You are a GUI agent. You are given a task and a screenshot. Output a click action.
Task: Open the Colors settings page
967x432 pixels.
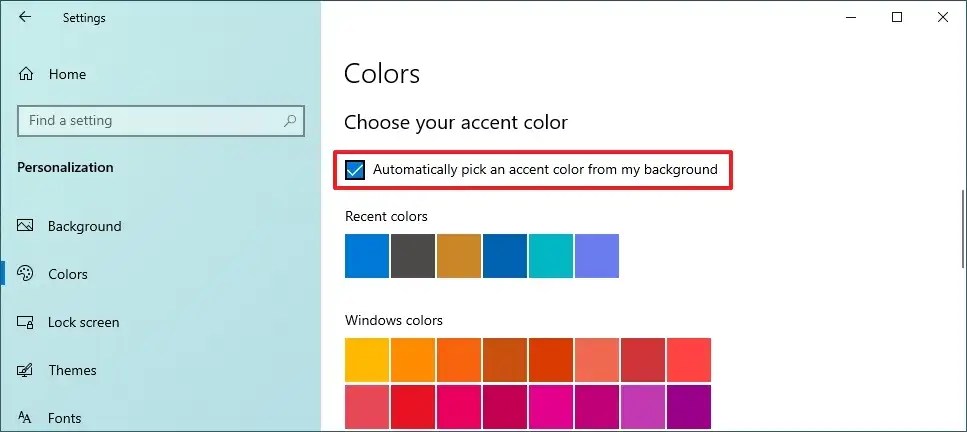click(160, 274)
